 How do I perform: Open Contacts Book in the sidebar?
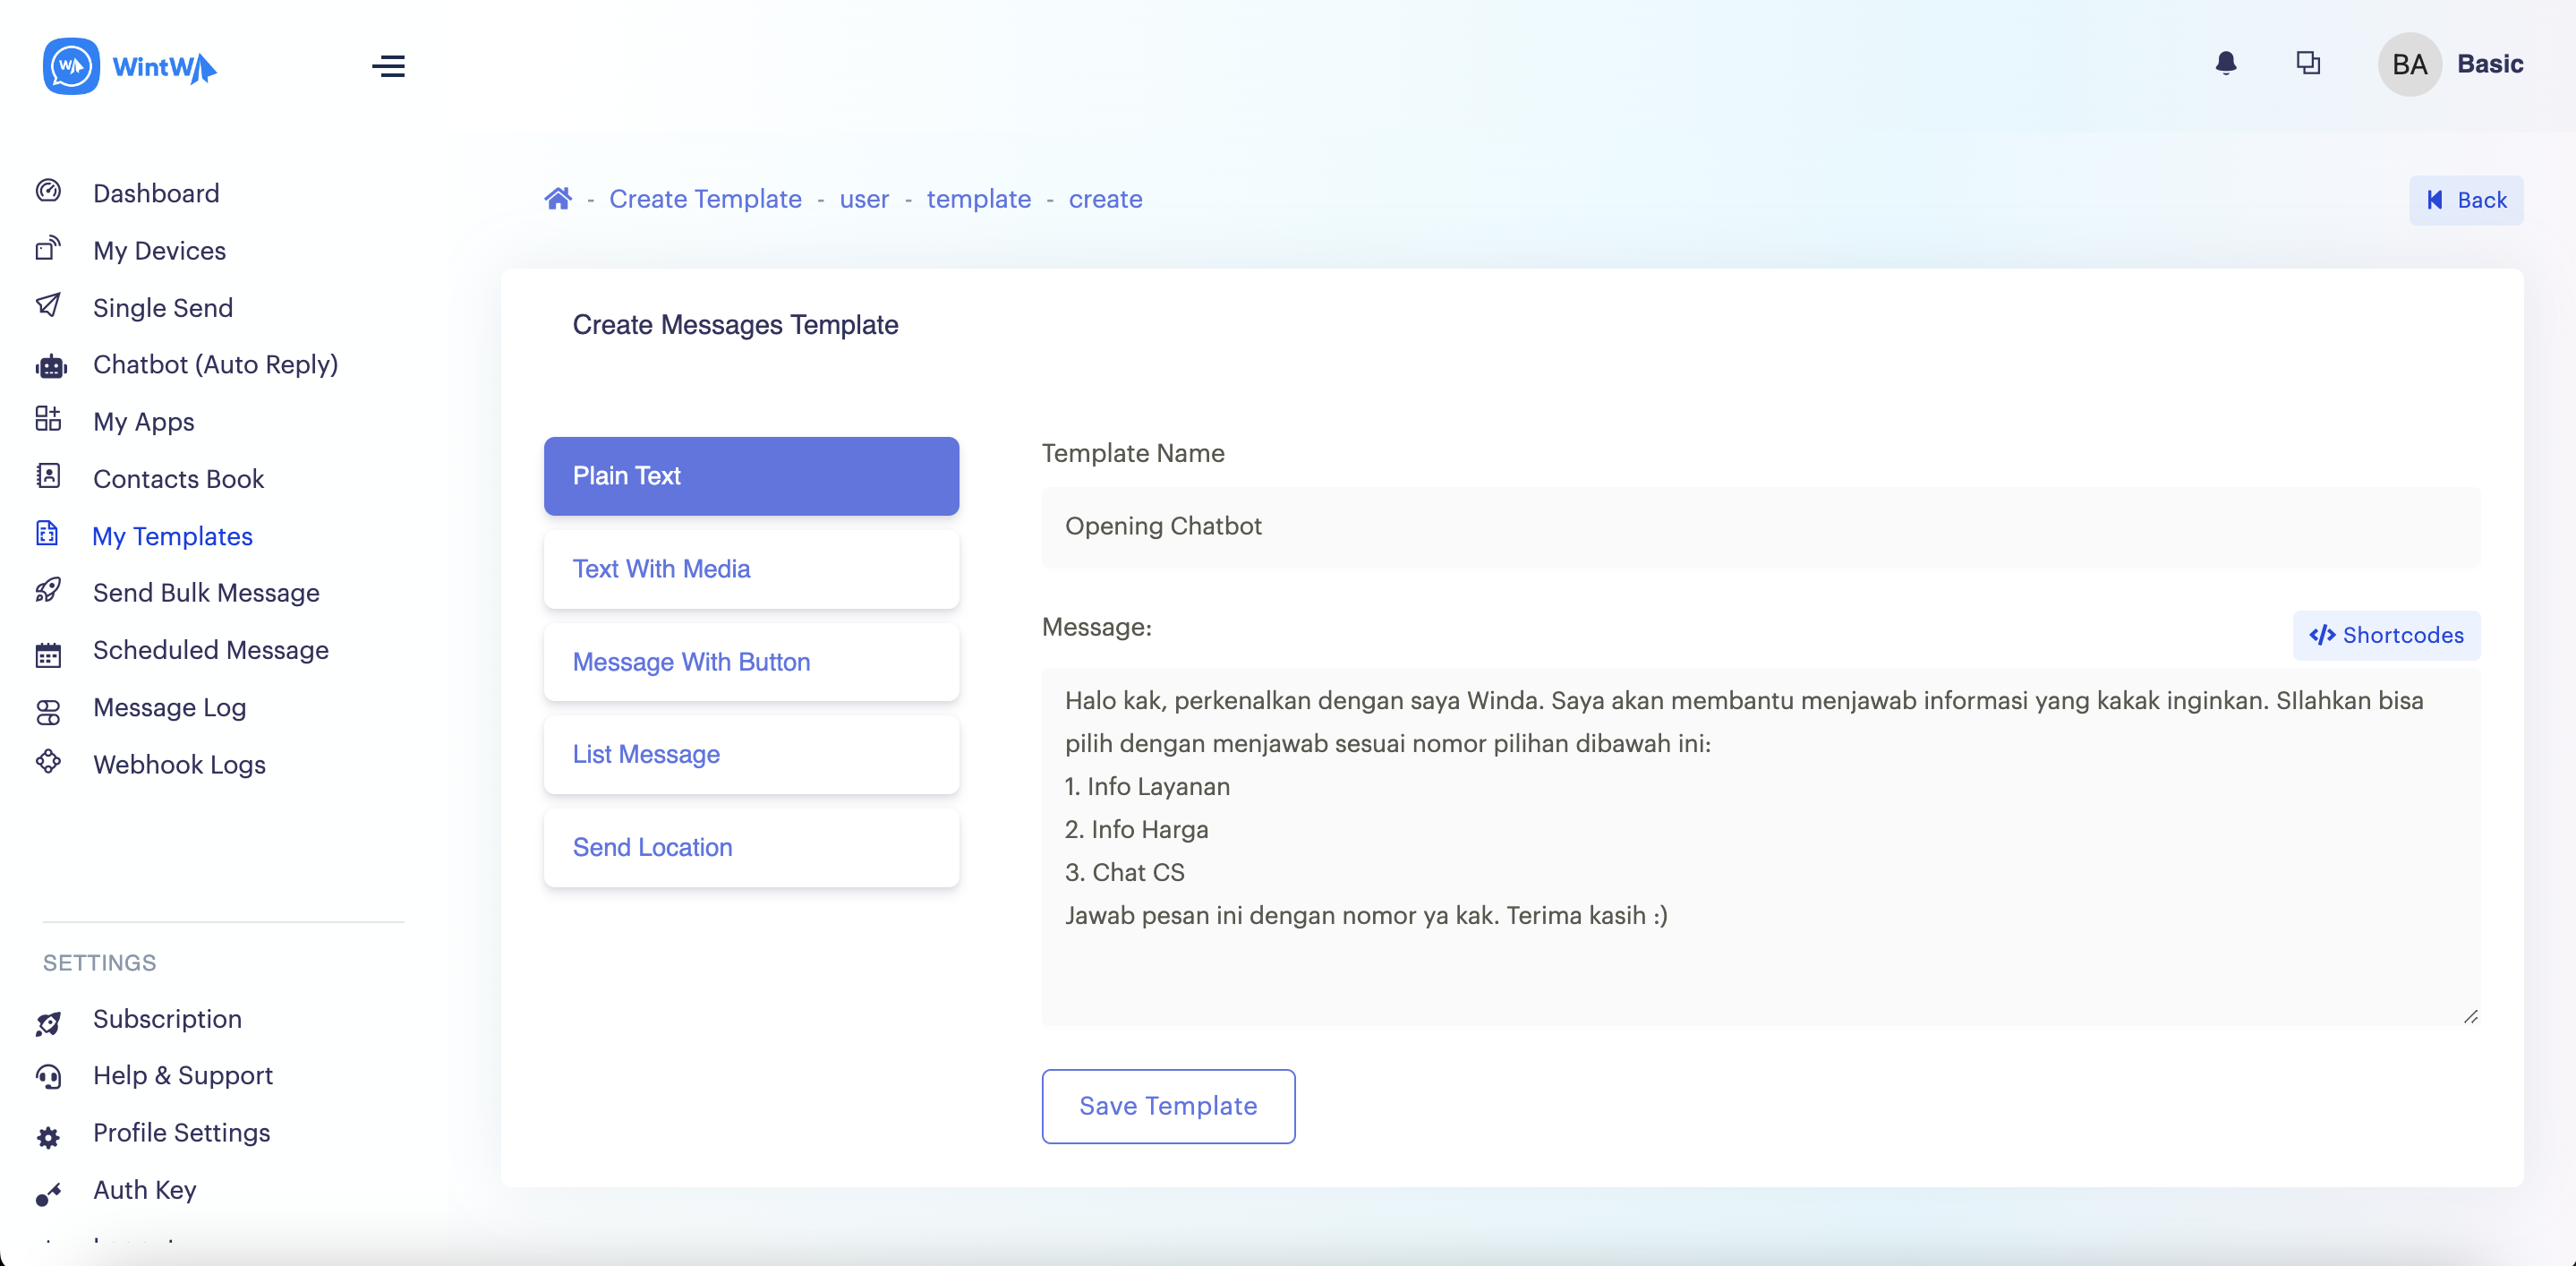[178, 479]
